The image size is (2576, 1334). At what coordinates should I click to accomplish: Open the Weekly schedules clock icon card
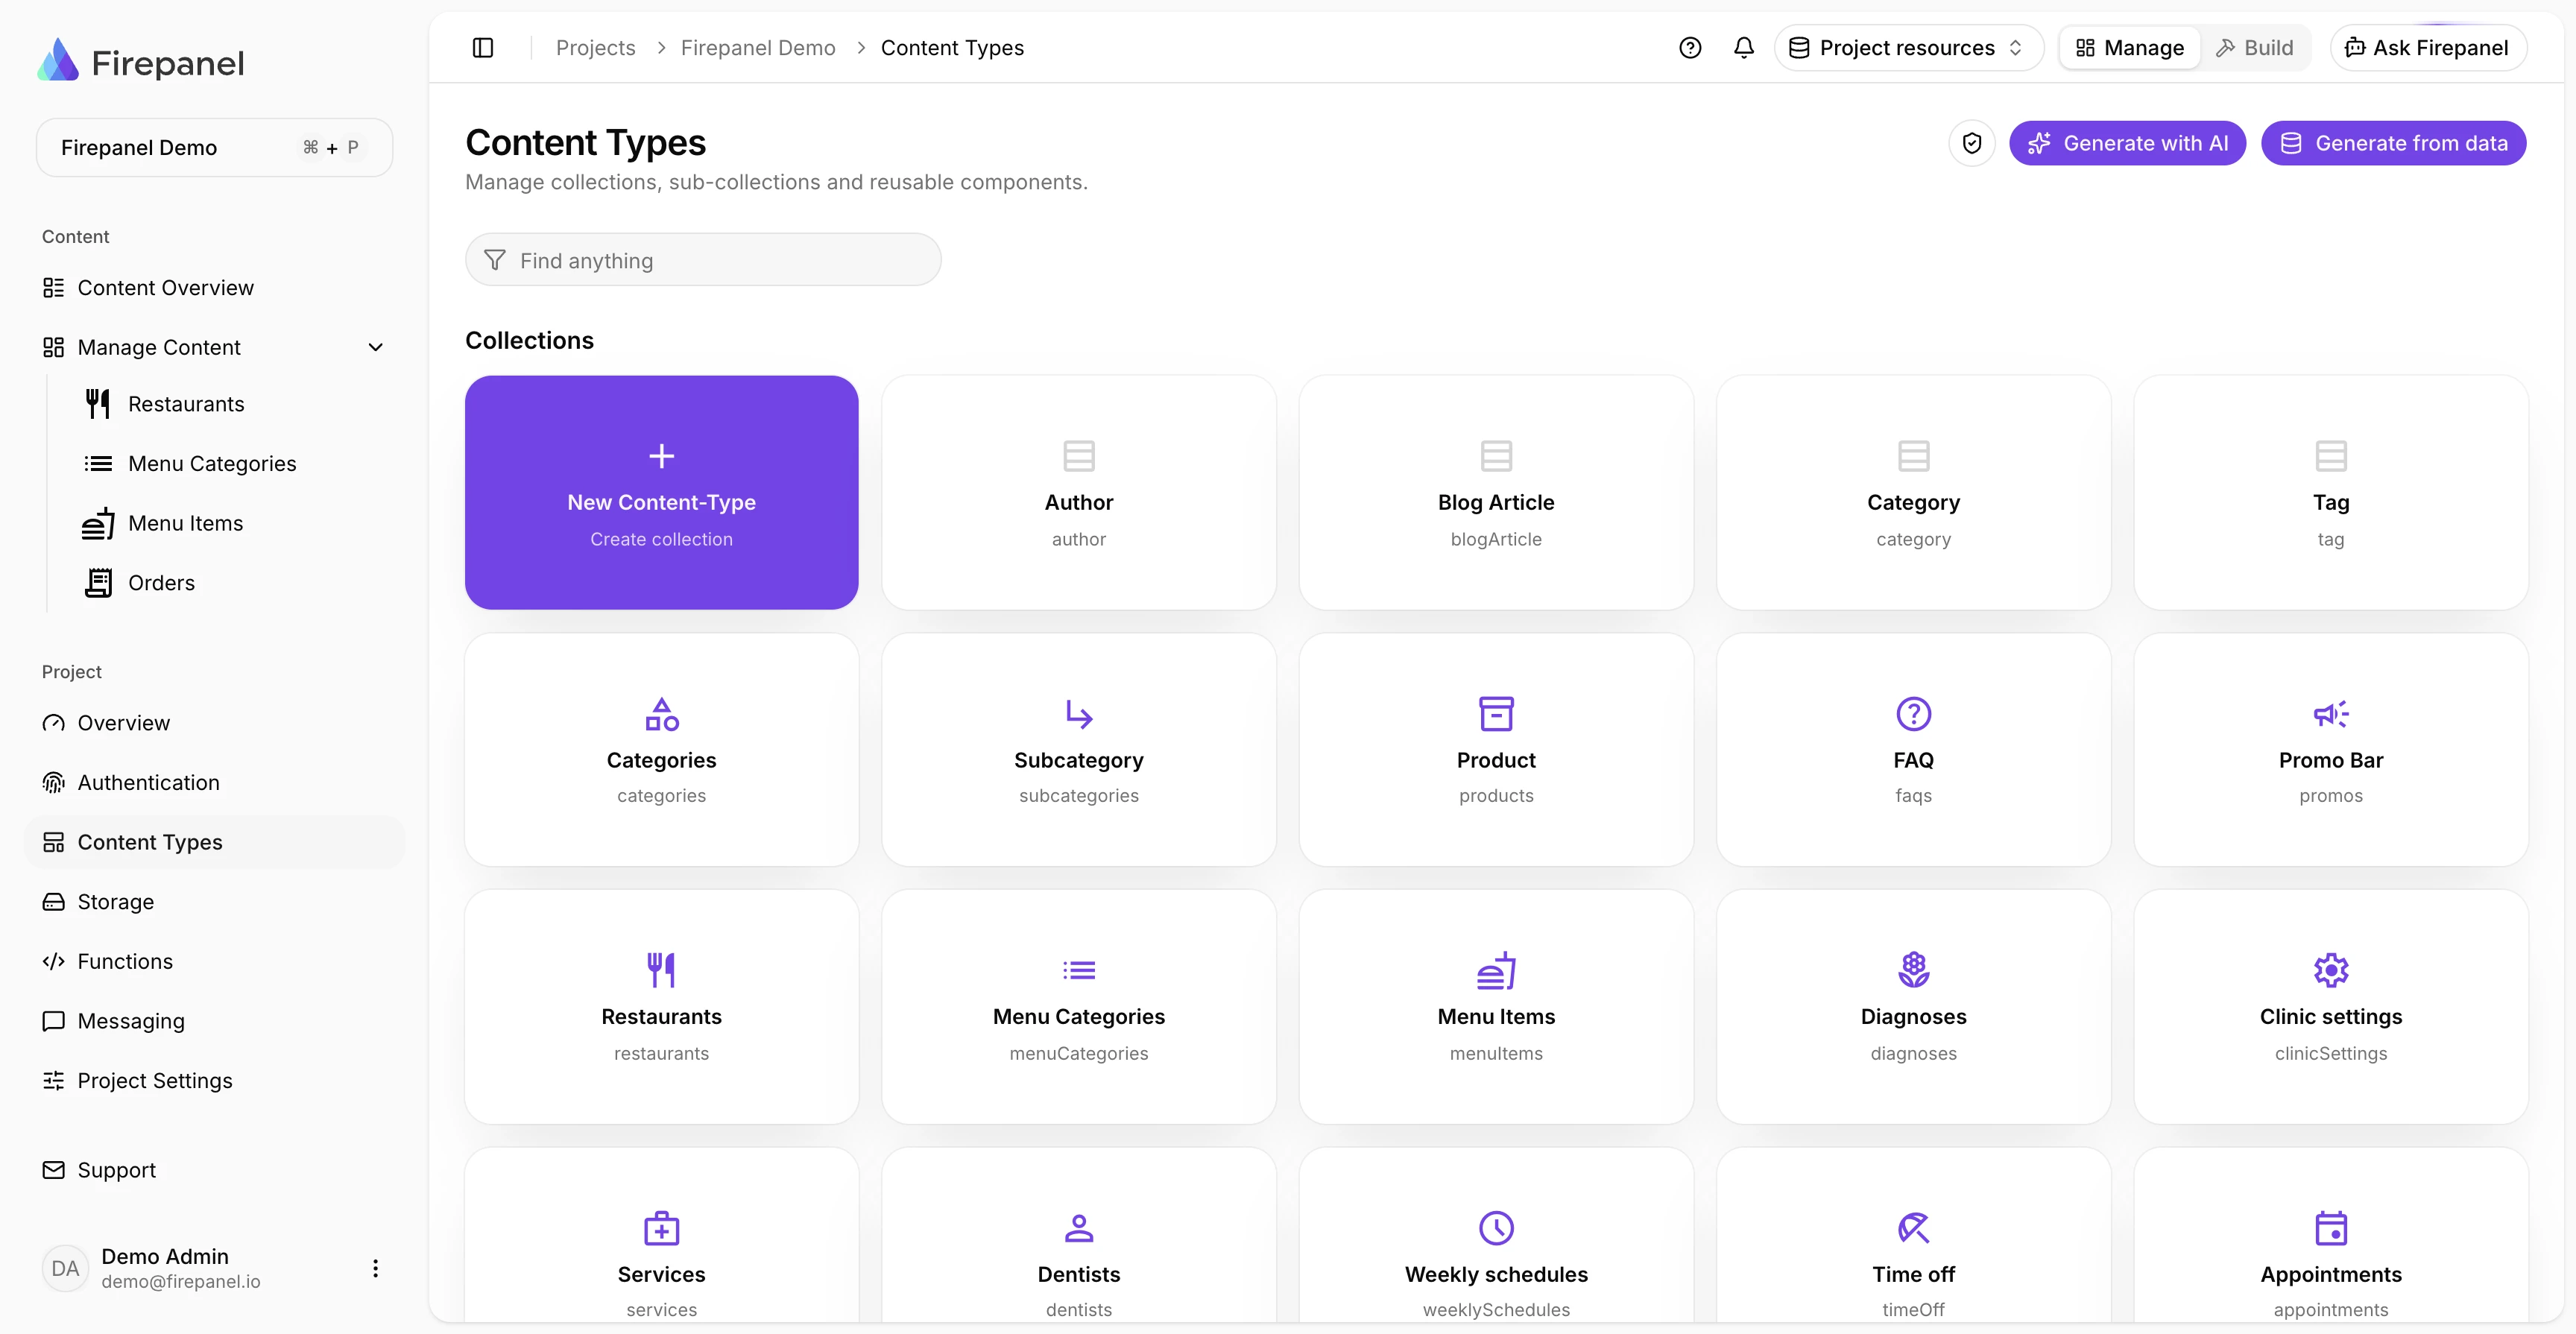coord(1496,1228)
